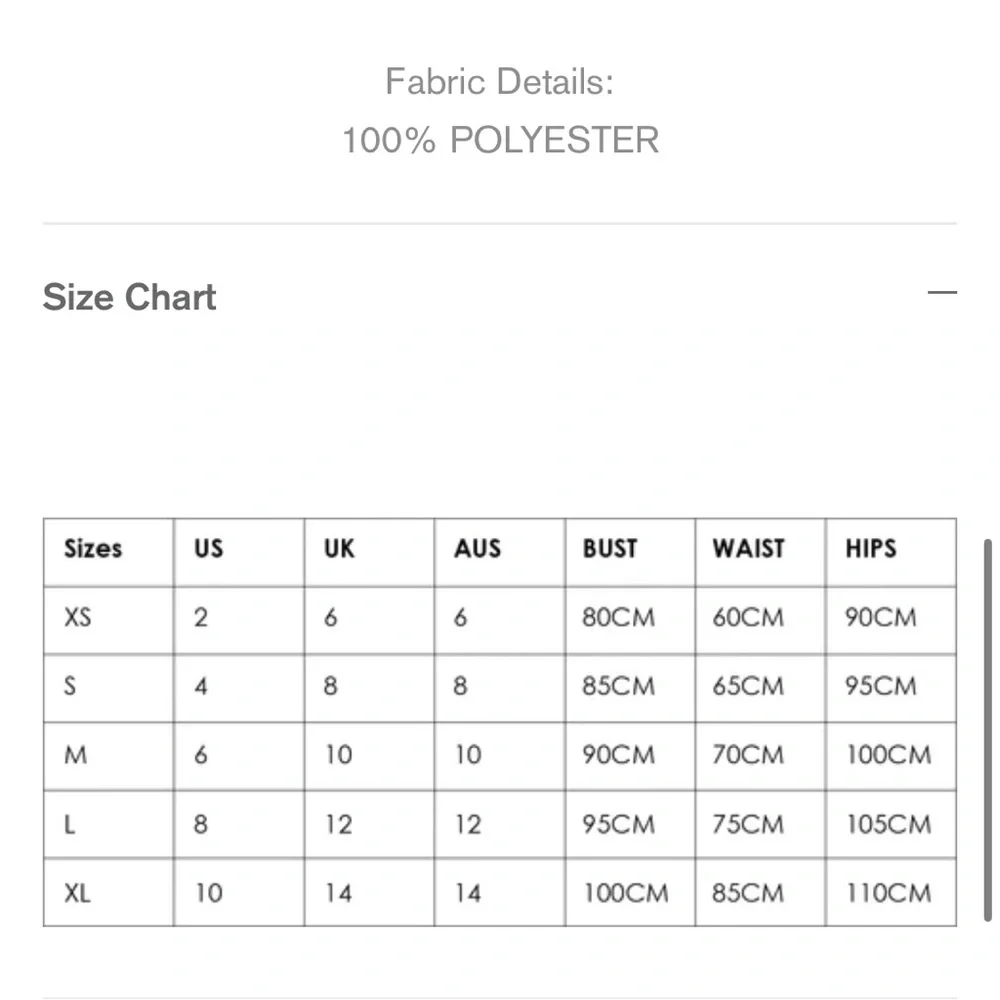Click the BUST column header

pos(609,549)
